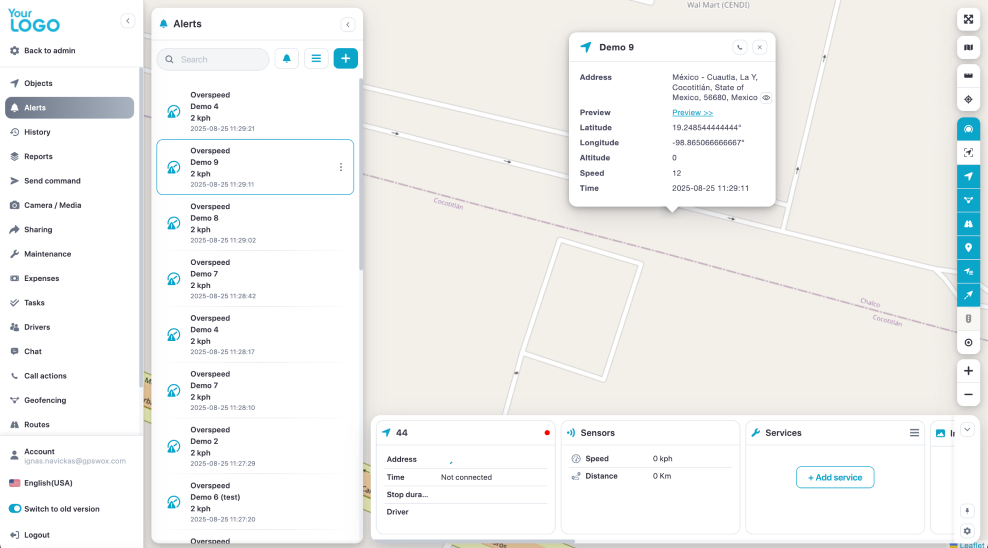Click the fullscreen map icon
Image resolution: width=988 pixels, height=548 pixels.
pyautogui.click(x=968, y=19)
